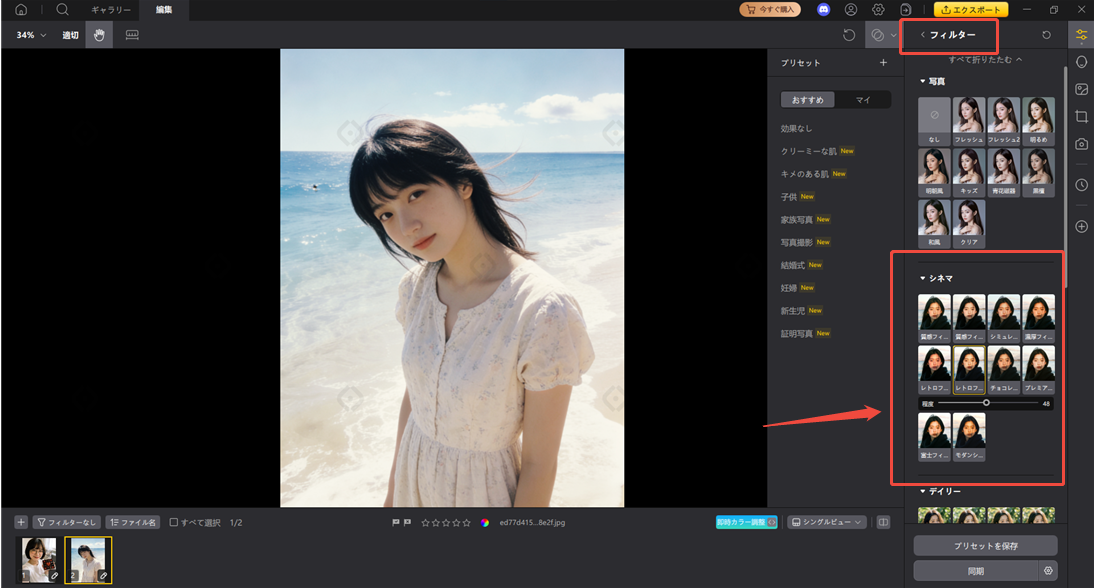1097x588 pixels.
Task: Toggle the 即時カラー調整 button
Action: click(x=746, y=522)
